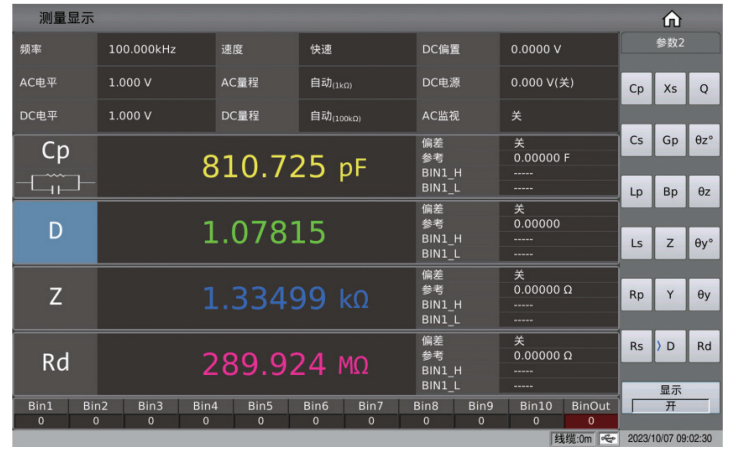The height and width of the screenshot is (464, 730).
Task: Toggle the D parameter 偏差 setting
Action: (x=558, y=209)
